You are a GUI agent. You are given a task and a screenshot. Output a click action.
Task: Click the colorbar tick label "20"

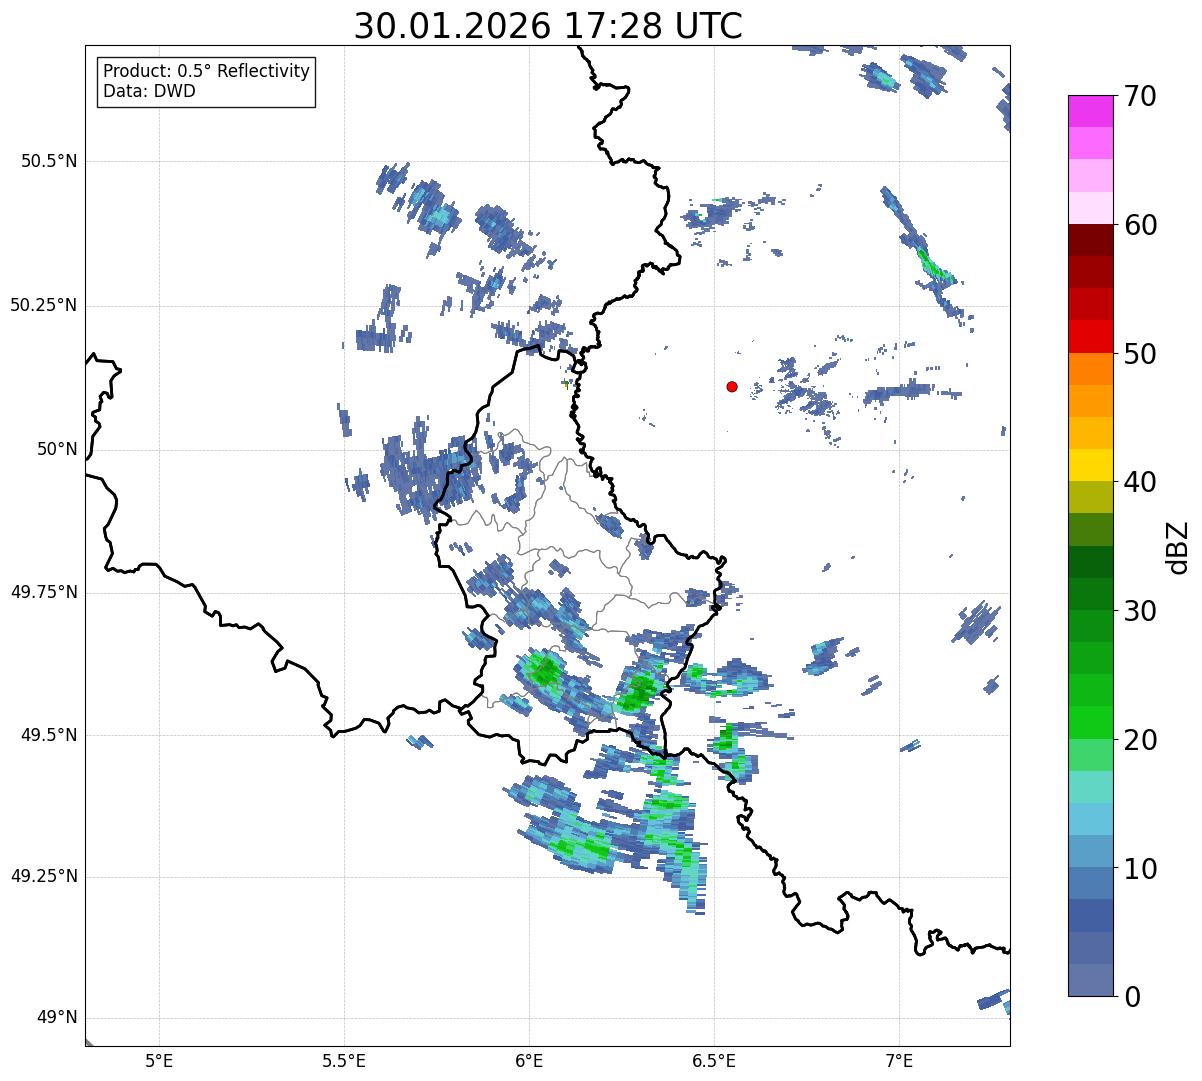tap(1140, 741)
